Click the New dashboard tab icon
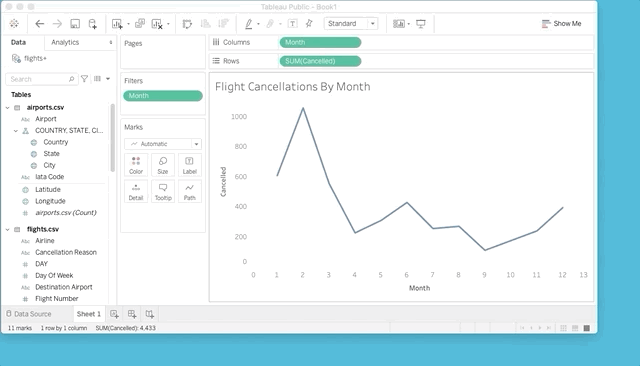 132,314
